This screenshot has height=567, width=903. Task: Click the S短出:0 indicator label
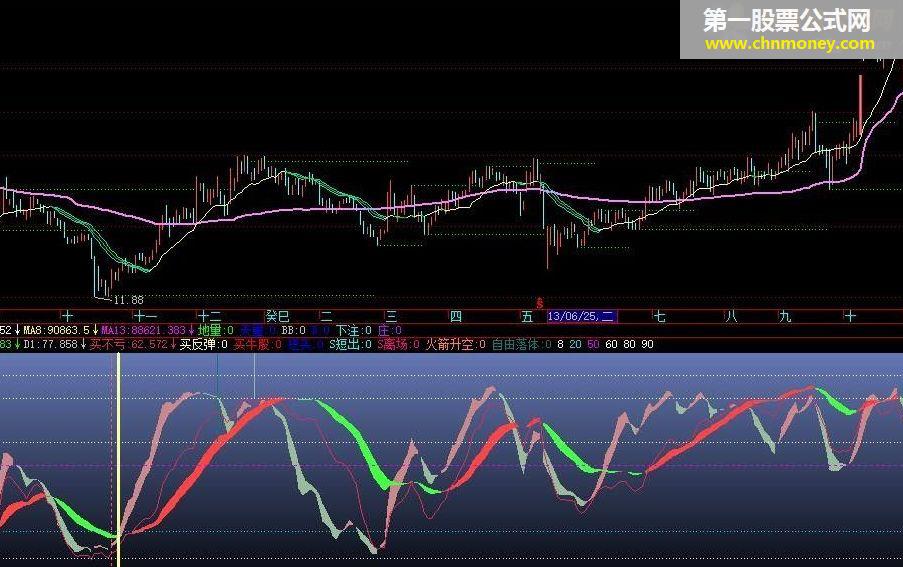click(350, 344)
